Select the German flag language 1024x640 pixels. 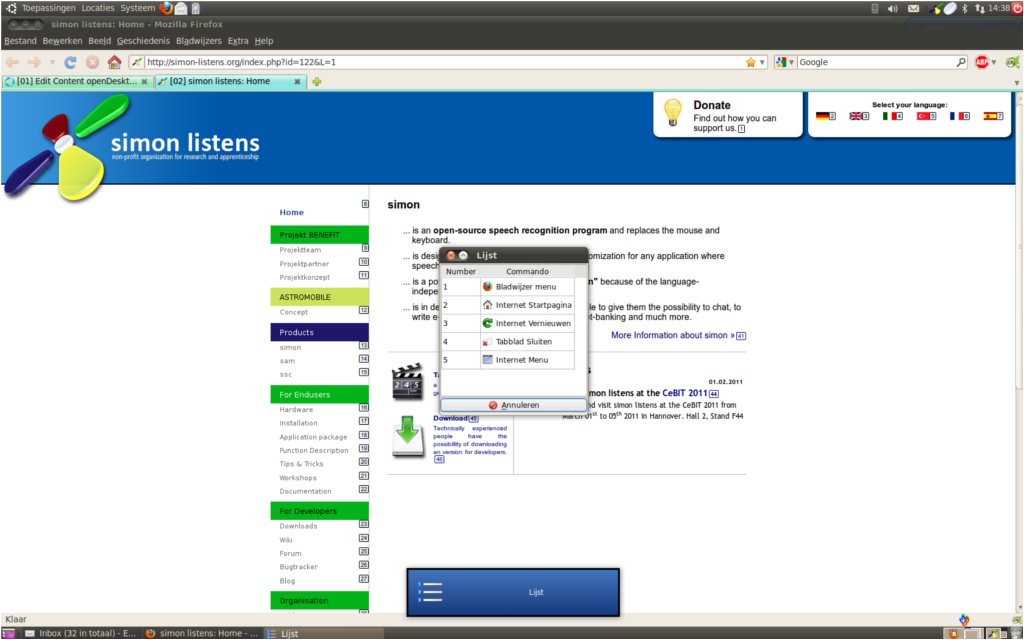tap(822, 116)
